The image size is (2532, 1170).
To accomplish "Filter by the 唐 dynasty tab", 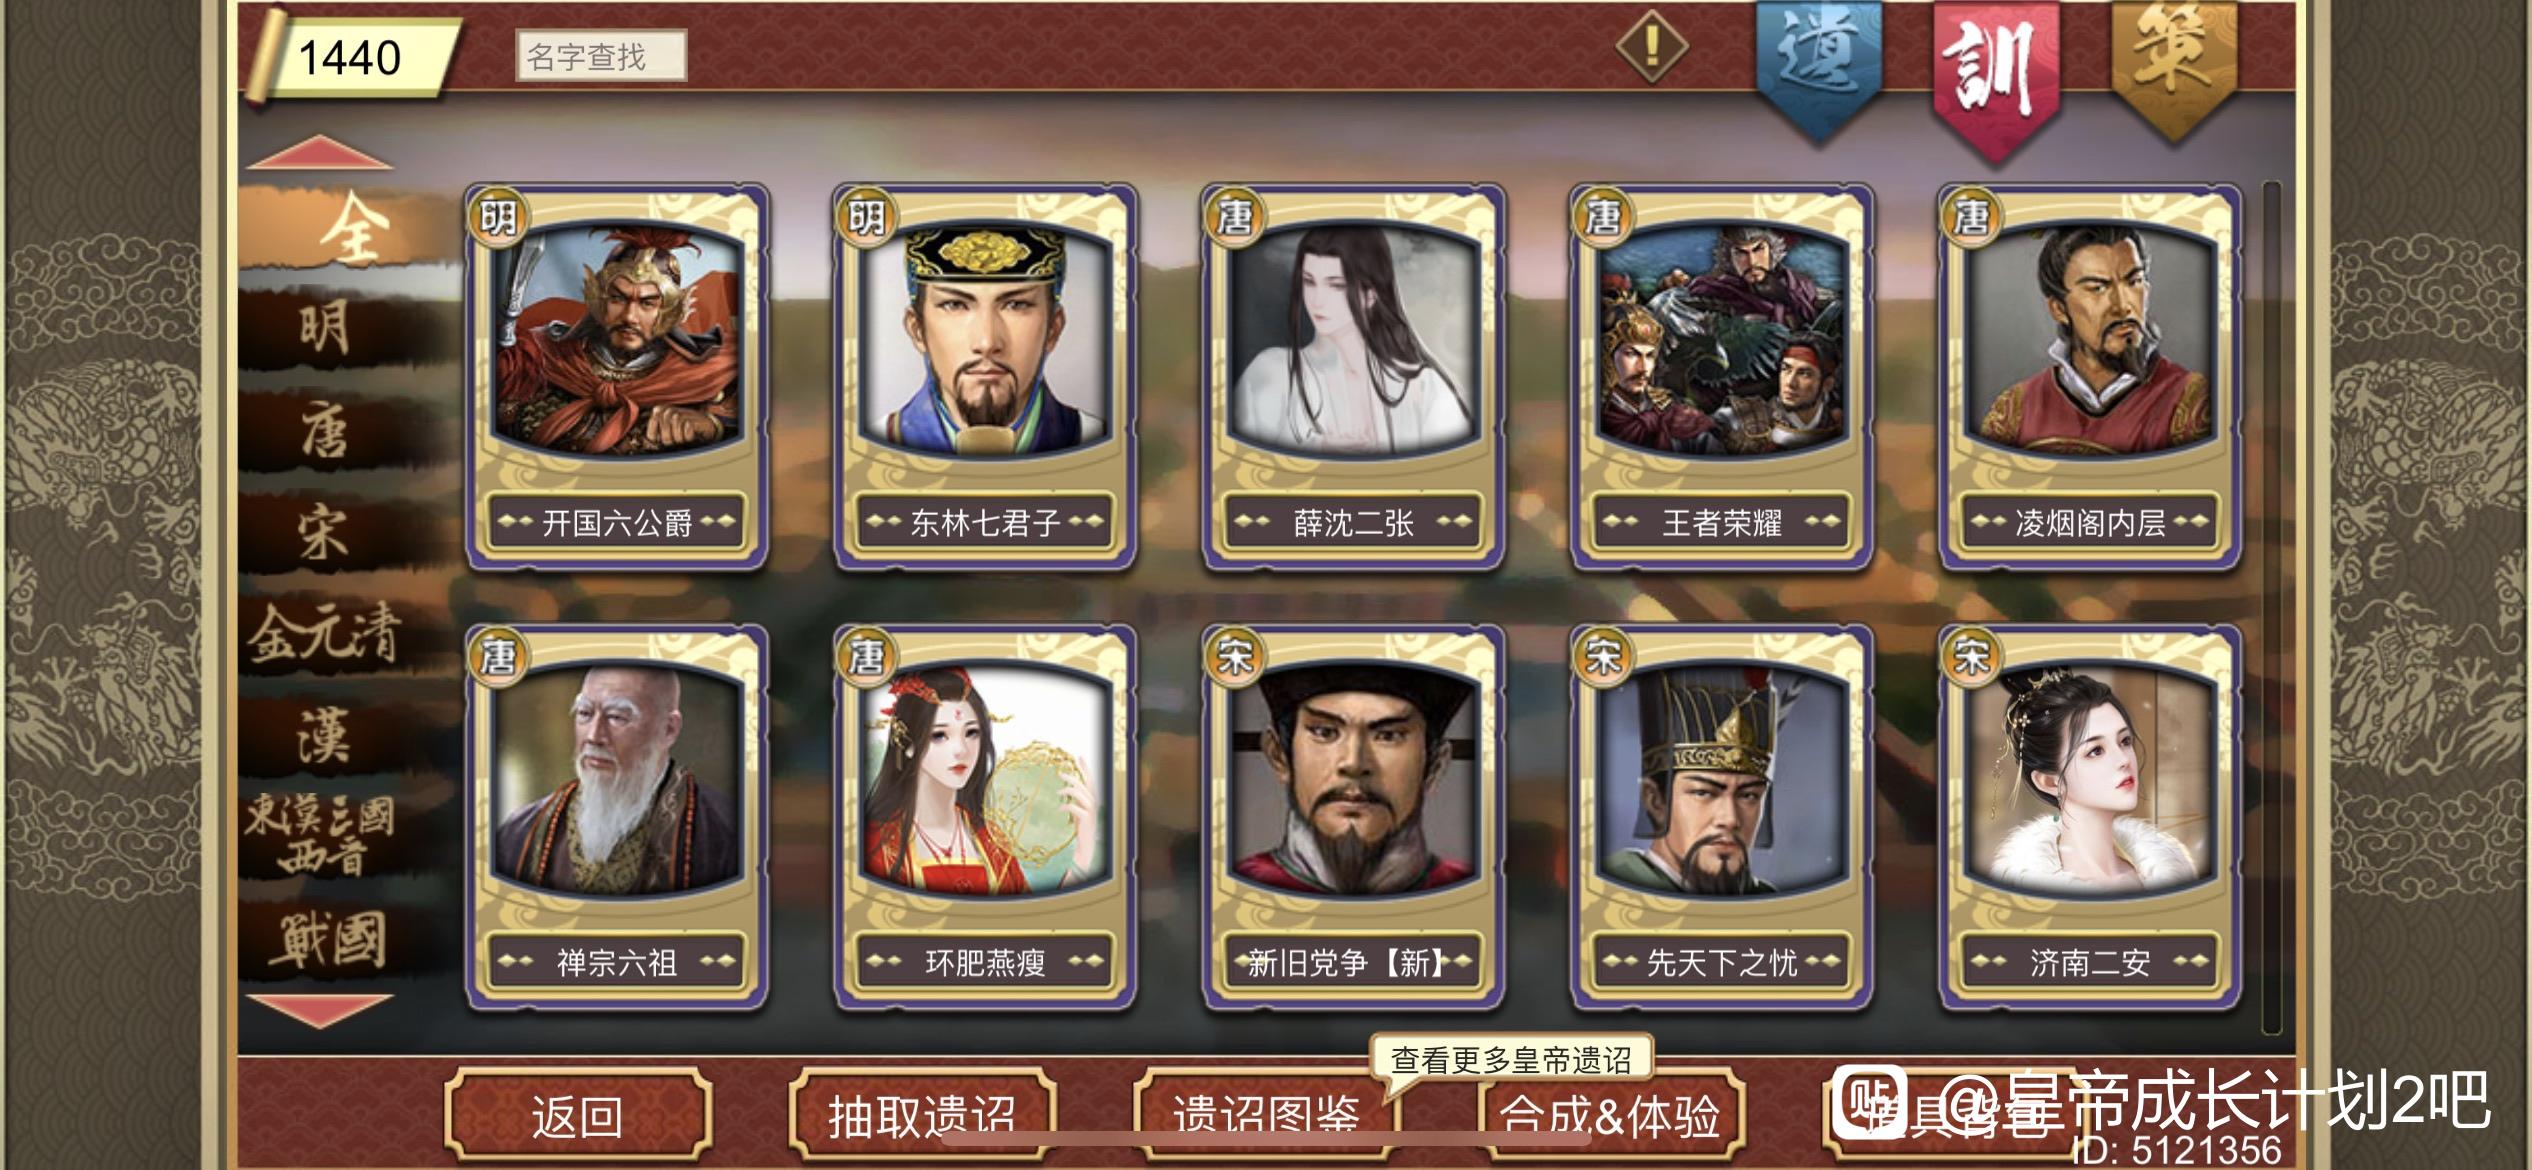I will [325, 432].
